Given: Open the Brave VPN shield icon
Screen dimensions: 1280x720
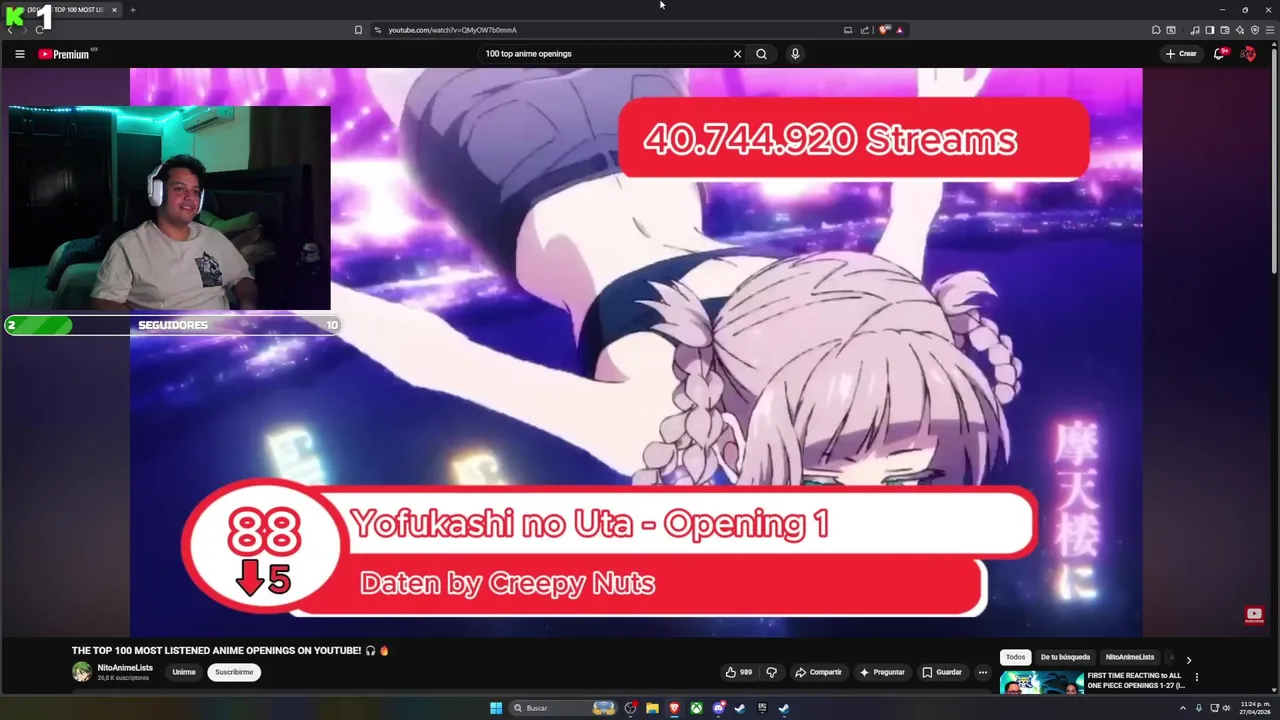Looking at the screenshot, I should [x=1255, y=30].
